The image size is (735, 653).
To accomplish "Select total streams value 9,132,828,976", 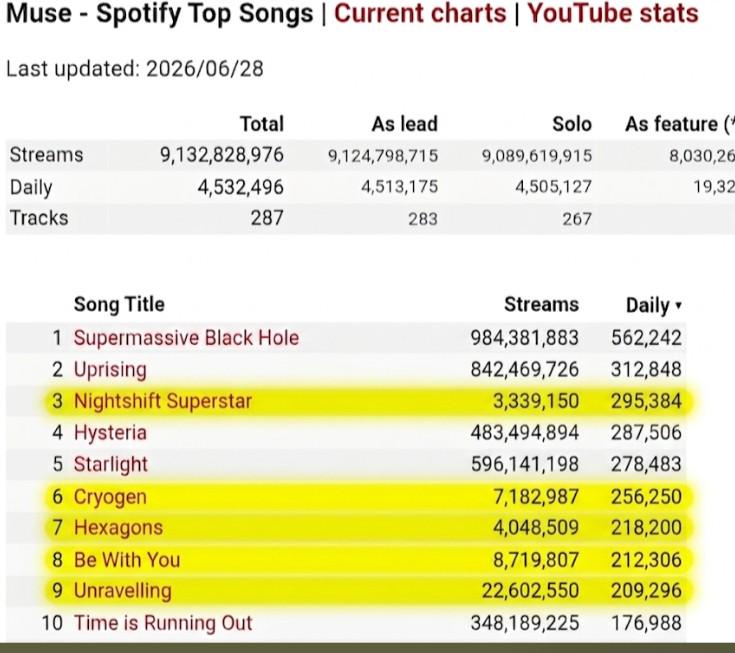I will (222, 155).
